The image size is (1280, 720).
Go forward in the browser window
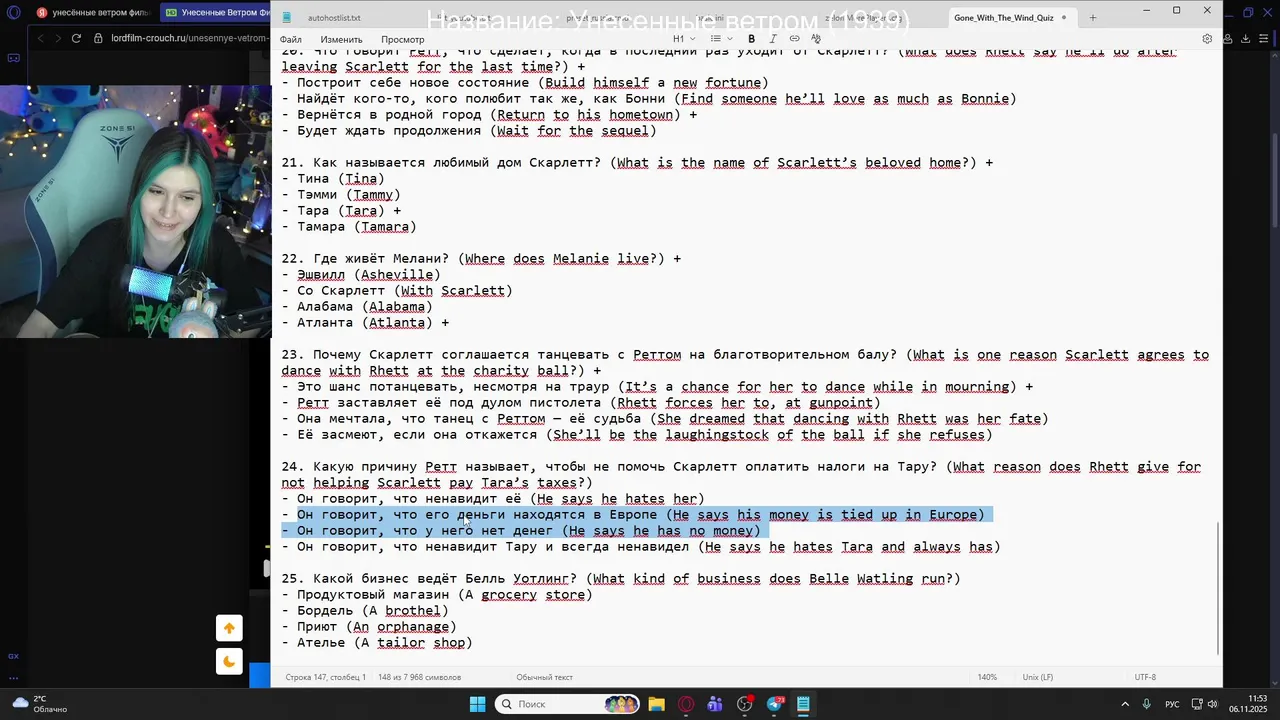(57, 38)
